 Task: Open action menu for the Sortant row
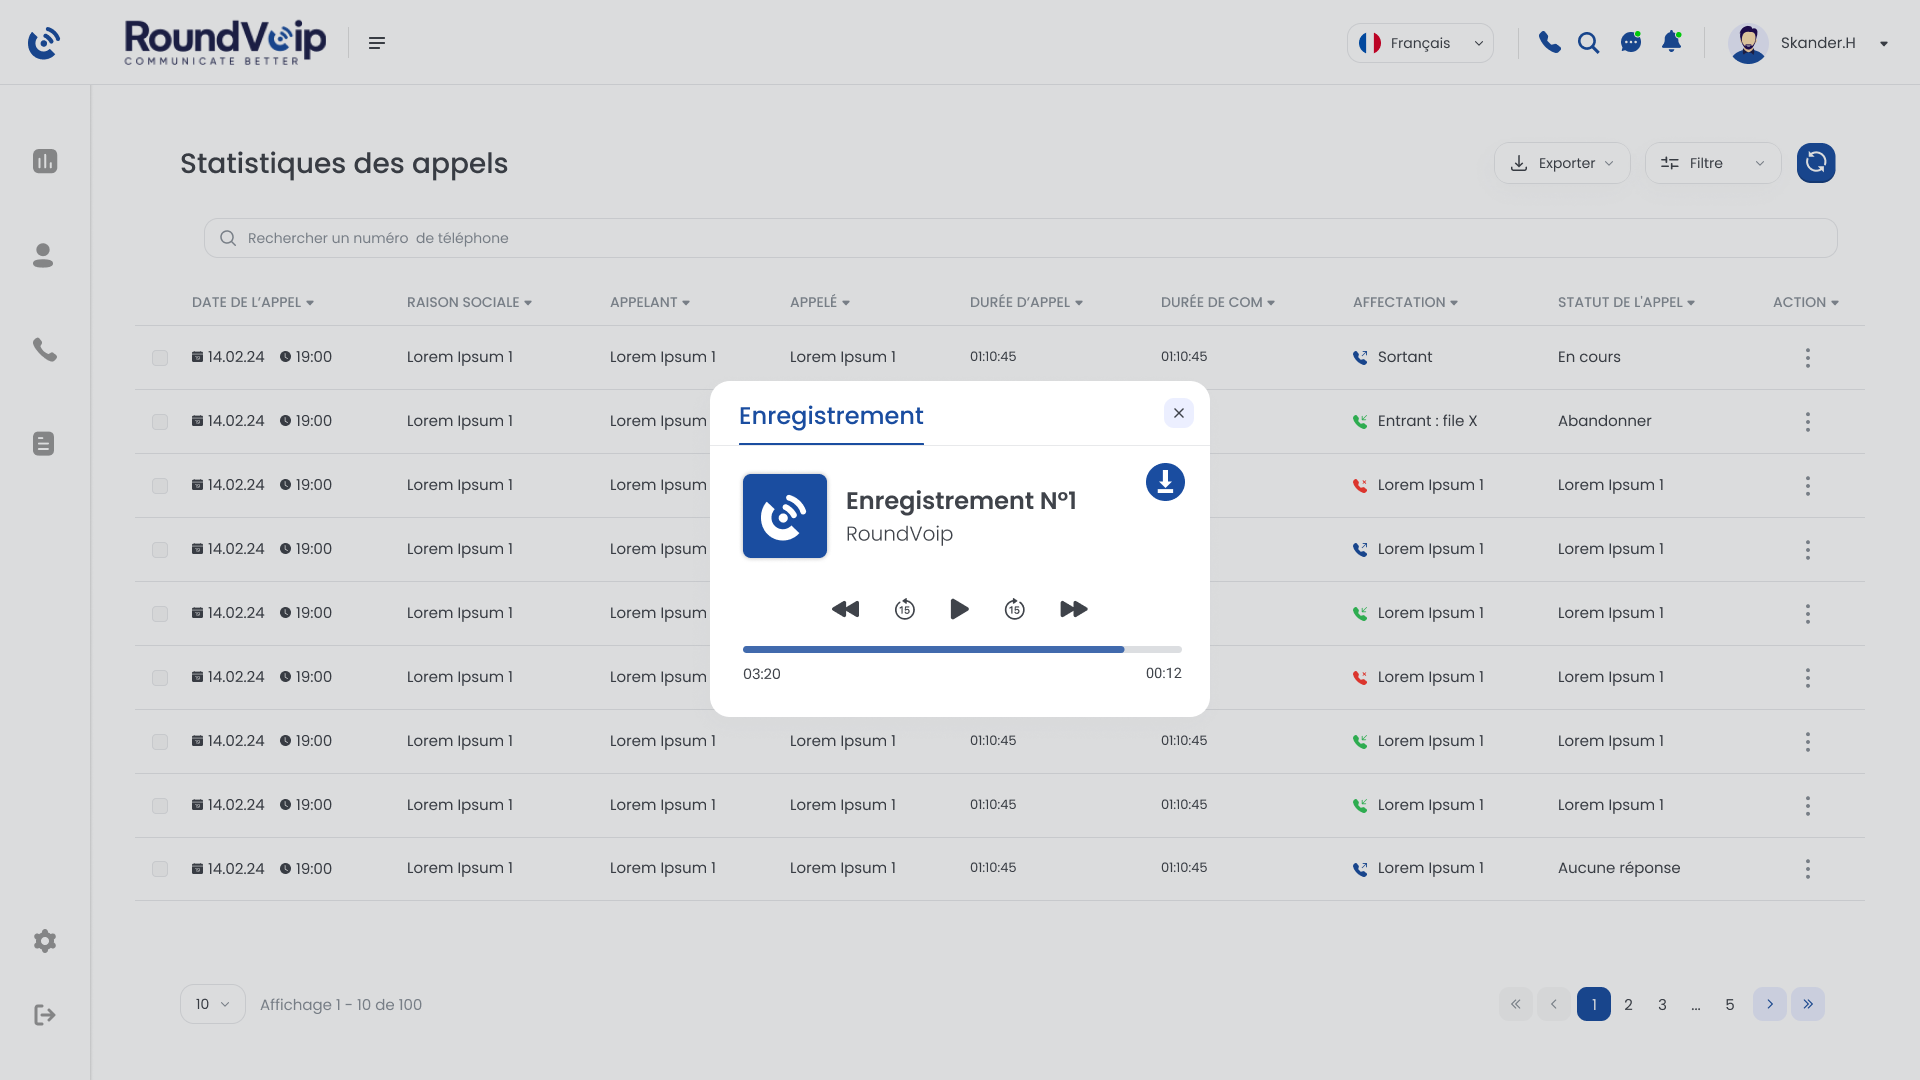point(1808,358)
